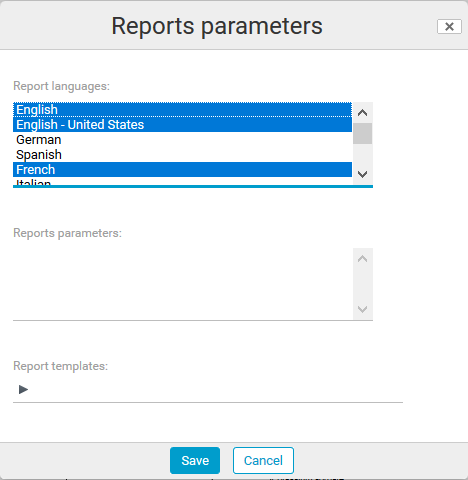Screen dimensions: 468x480
Task: Click the Reports parameters dialog title
Action: pos(217,26)
